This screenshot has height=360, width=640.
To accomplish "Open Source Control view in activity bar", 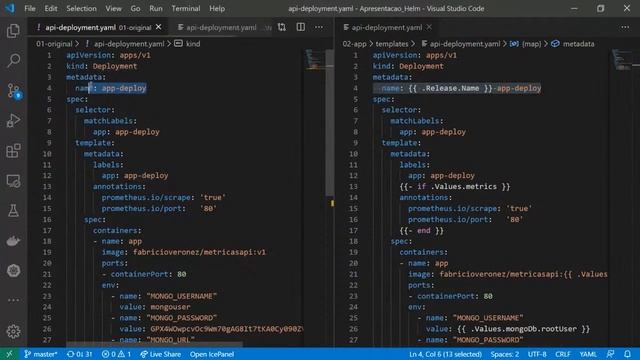I will [x=13, y=91].
